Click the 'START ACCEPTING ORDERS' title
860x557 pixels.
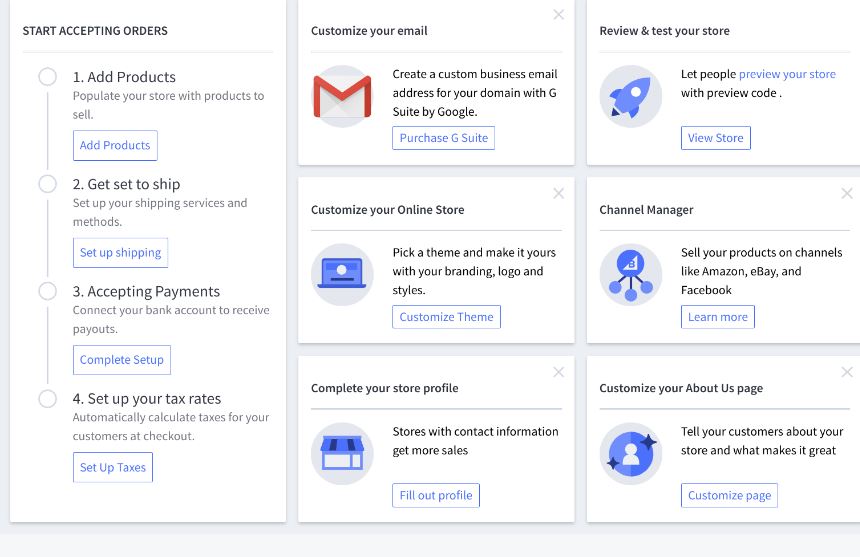(95, 31)
